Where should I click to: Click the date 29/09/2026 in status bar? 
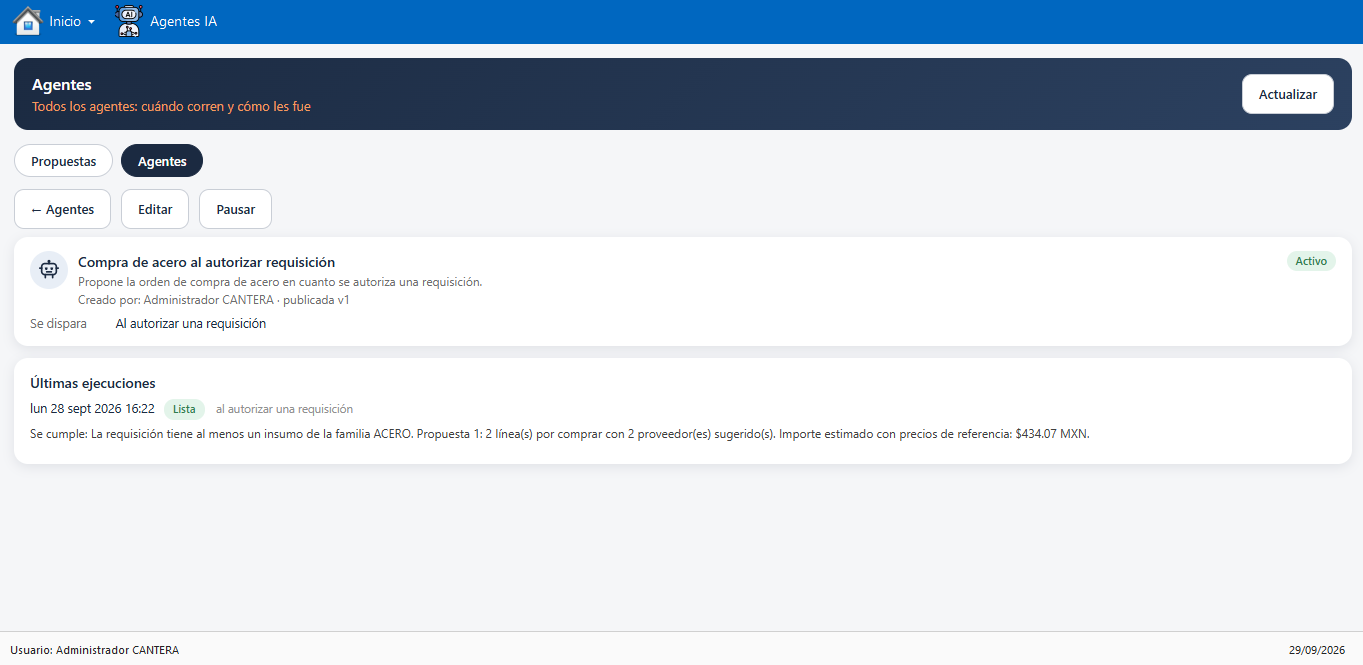coord(1317,650)
